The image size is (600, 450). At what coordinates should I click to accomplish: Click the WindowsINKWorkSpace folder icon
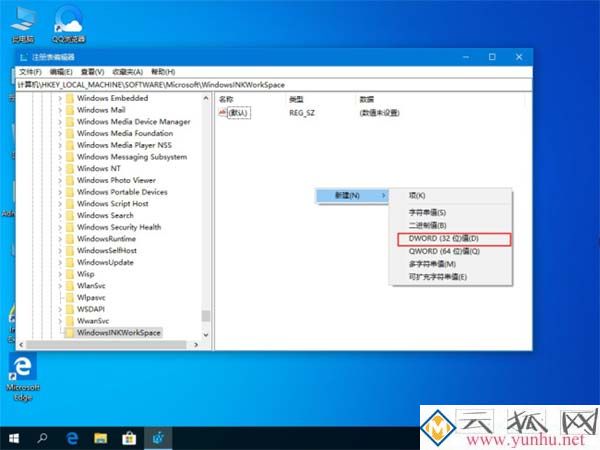[x=70, y=333]
